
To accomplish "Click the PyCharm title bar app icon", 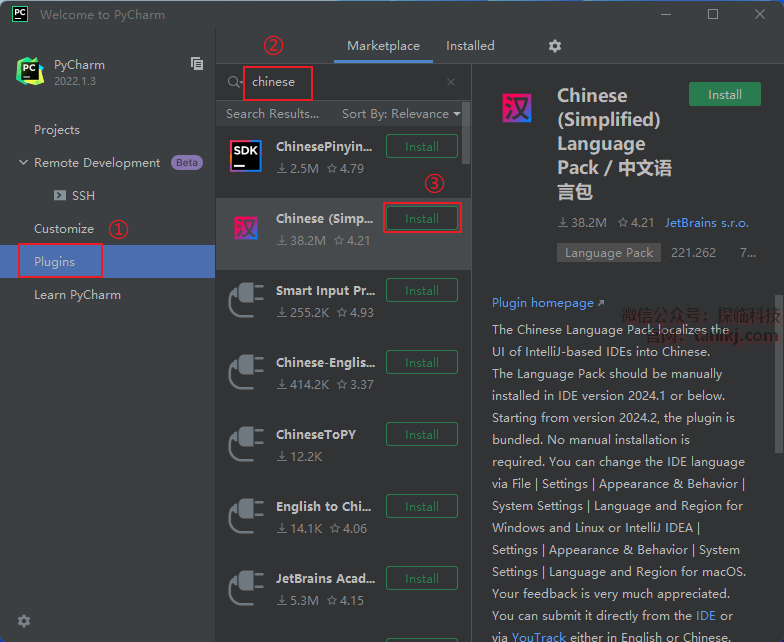I will (x=20, y=14).
